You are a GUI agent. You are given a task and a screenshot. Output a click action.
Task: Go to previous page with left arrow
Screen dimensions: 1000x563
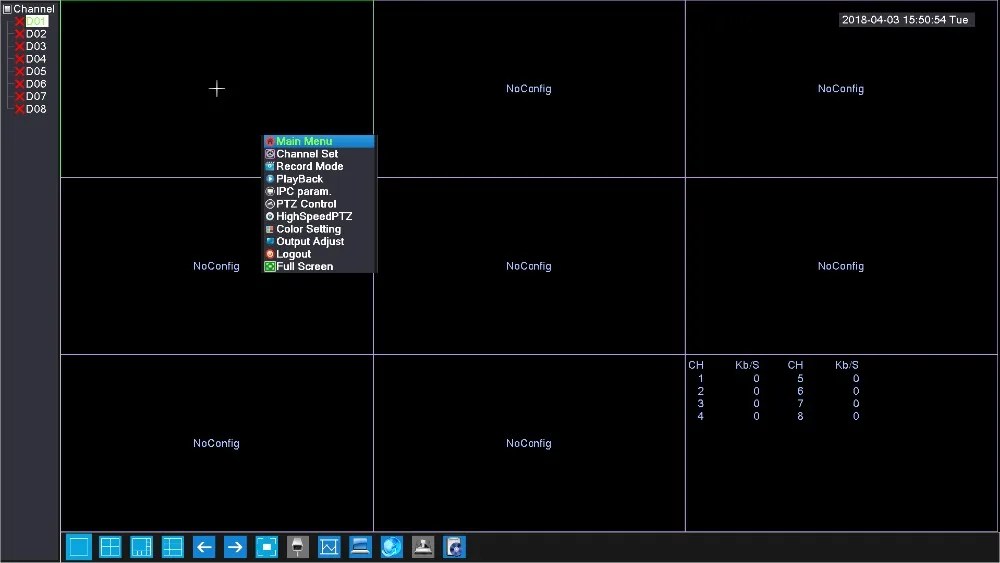pos(204,547)
